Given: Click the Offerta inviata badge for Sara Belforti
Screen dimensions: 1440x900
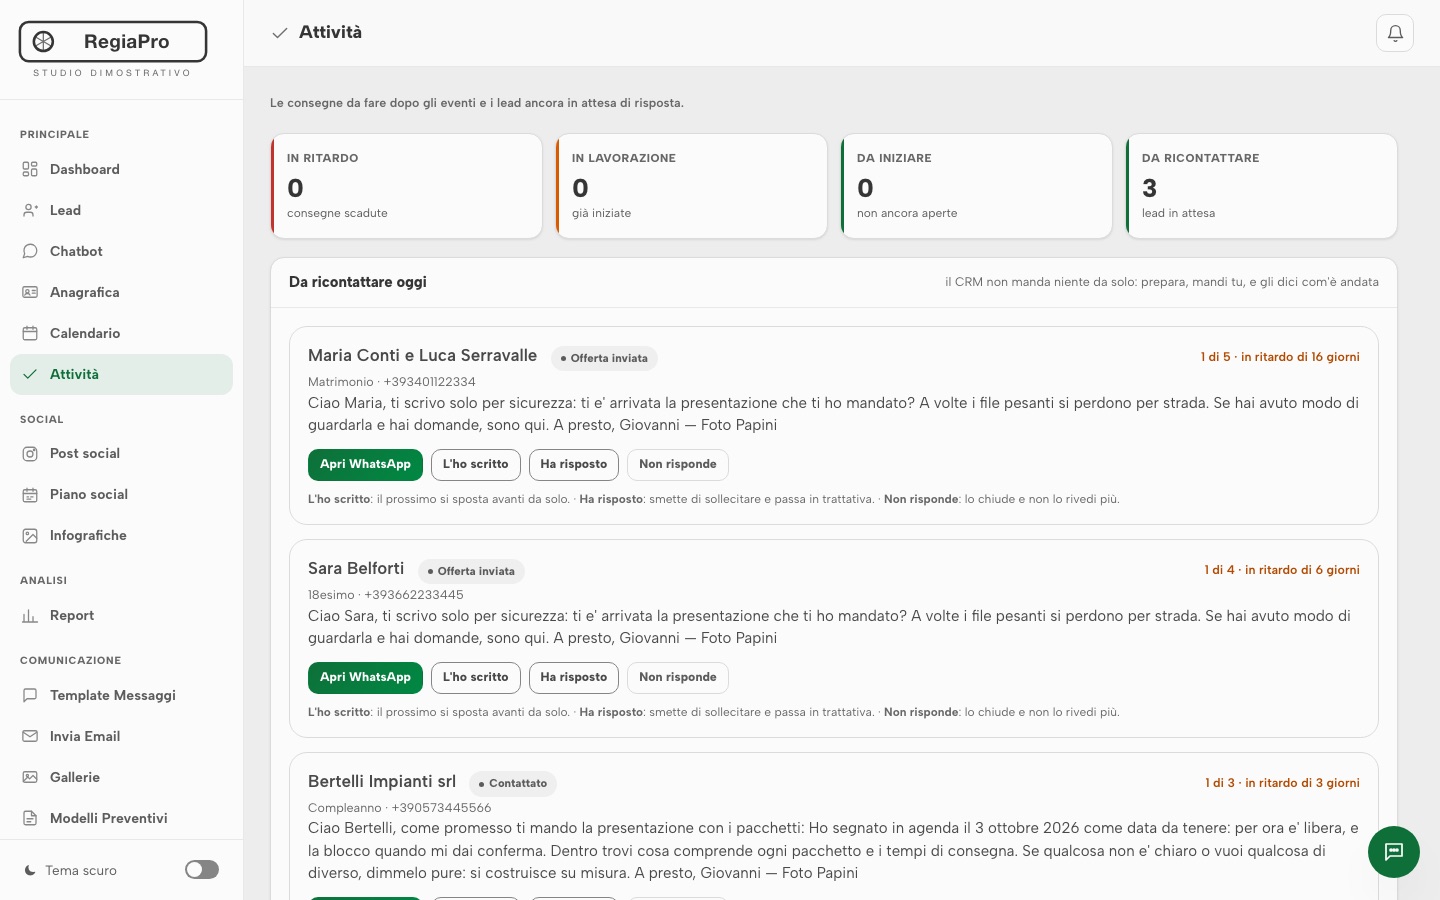Looking at the screenshot, I should coord(471,571).
